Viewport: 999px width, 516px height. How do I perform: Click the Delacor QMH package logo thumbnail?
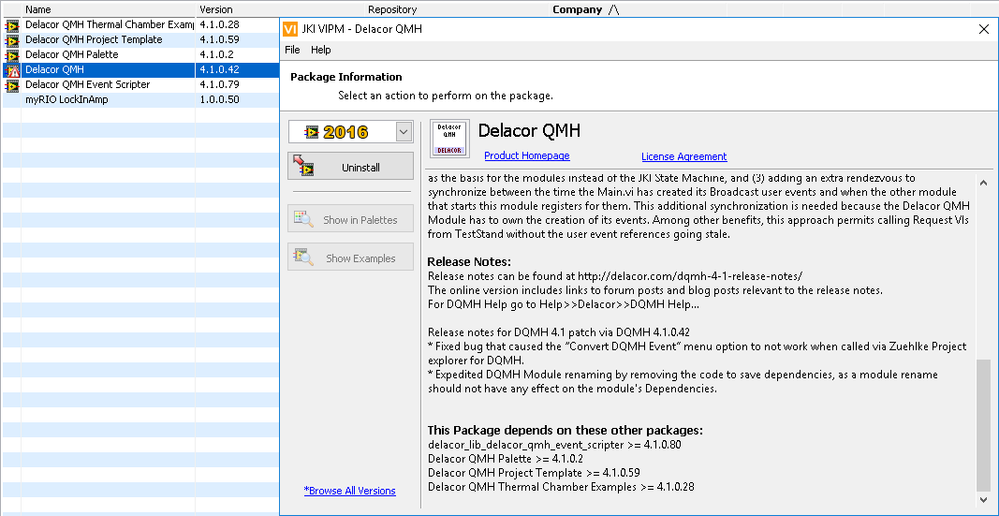(x=449, y=138)
